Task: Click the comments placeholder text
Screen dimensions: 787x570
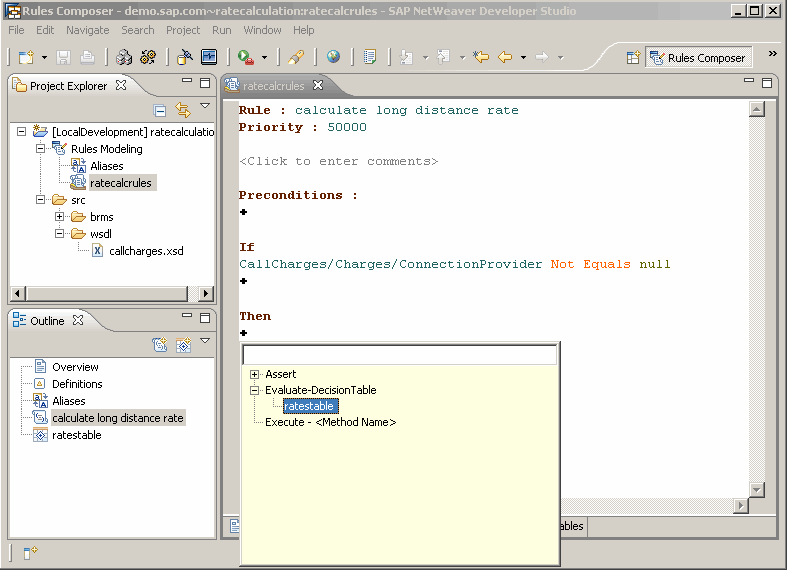Action: click(339, 161)
